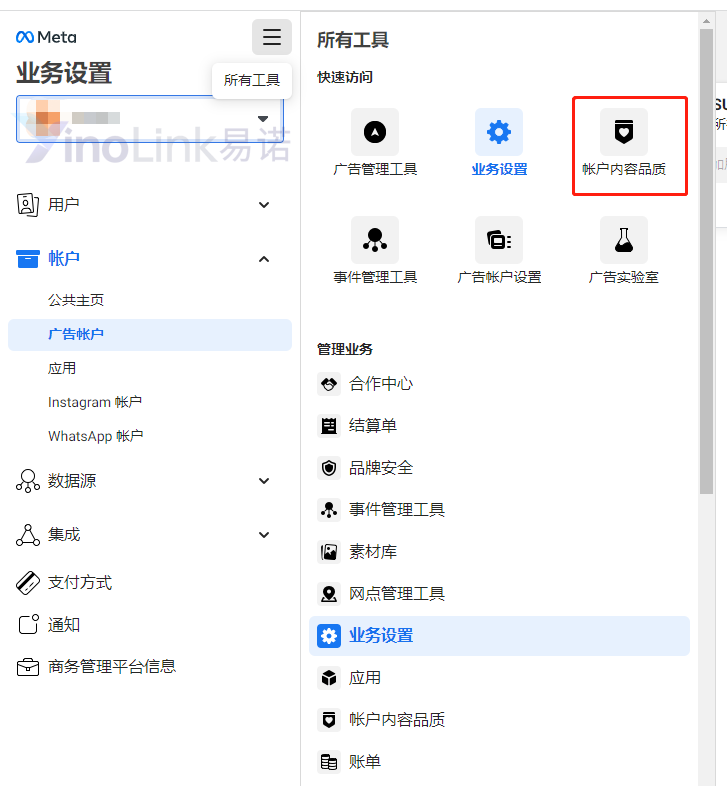This screenshot has height=786, width=727.
Task: Click 广告帐户设置 label under quick access
Action: 499,277
